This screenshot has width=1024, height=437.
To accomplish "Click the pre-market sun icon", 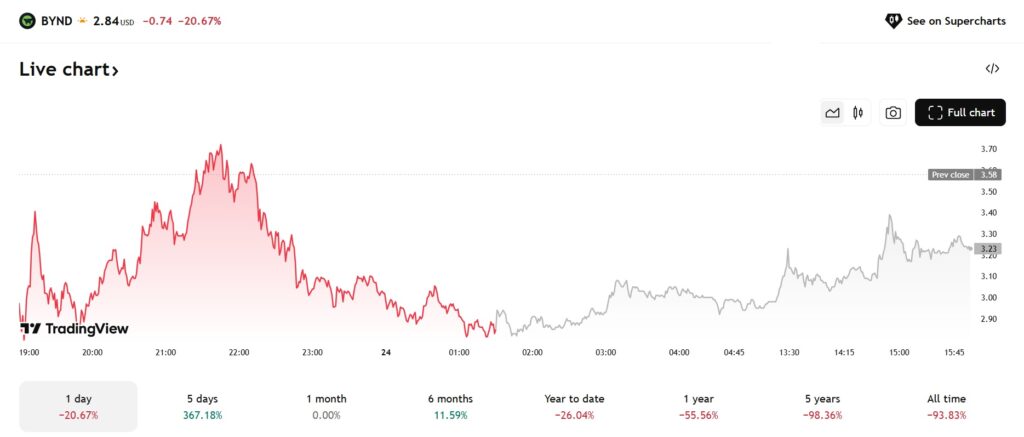I will click(x=82, y=20).
